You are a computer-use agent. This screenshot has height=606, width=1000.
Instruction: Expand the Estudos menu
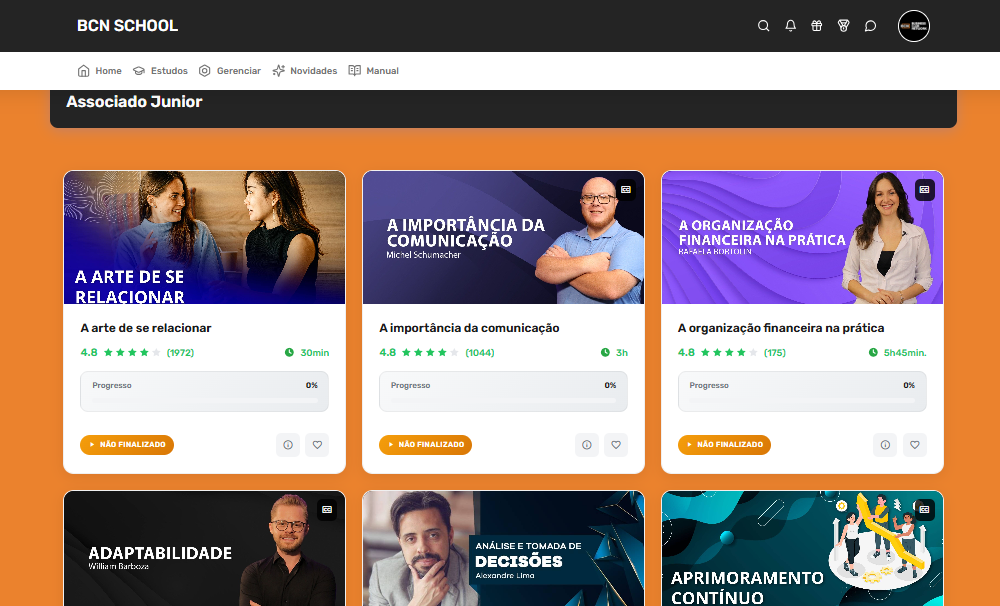160,71
